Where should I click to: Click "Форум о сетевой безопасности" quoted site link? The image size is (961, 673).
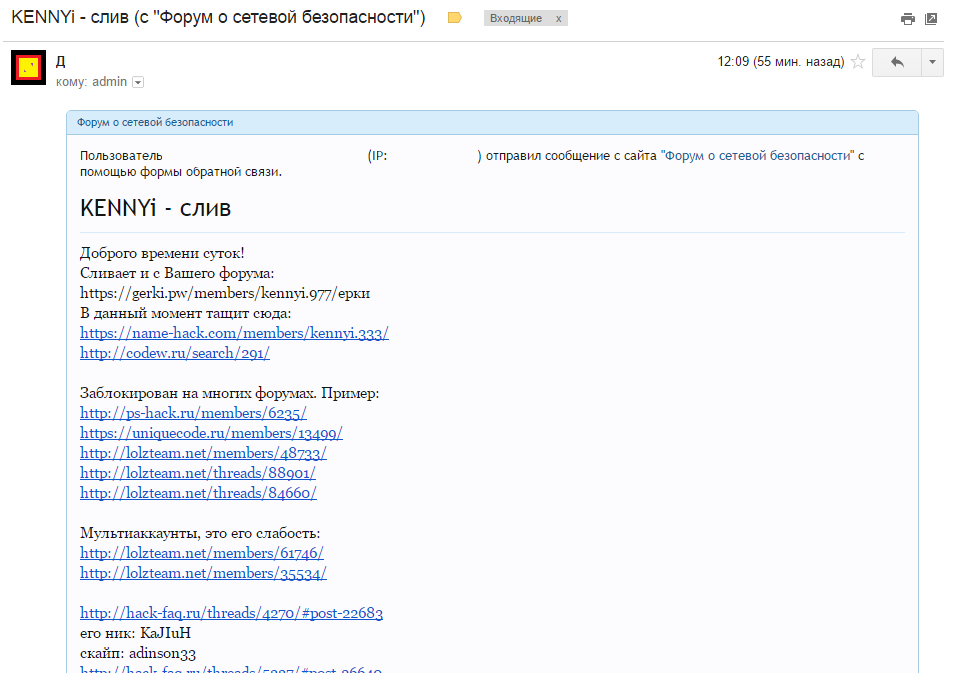click(x=757, y=156)
